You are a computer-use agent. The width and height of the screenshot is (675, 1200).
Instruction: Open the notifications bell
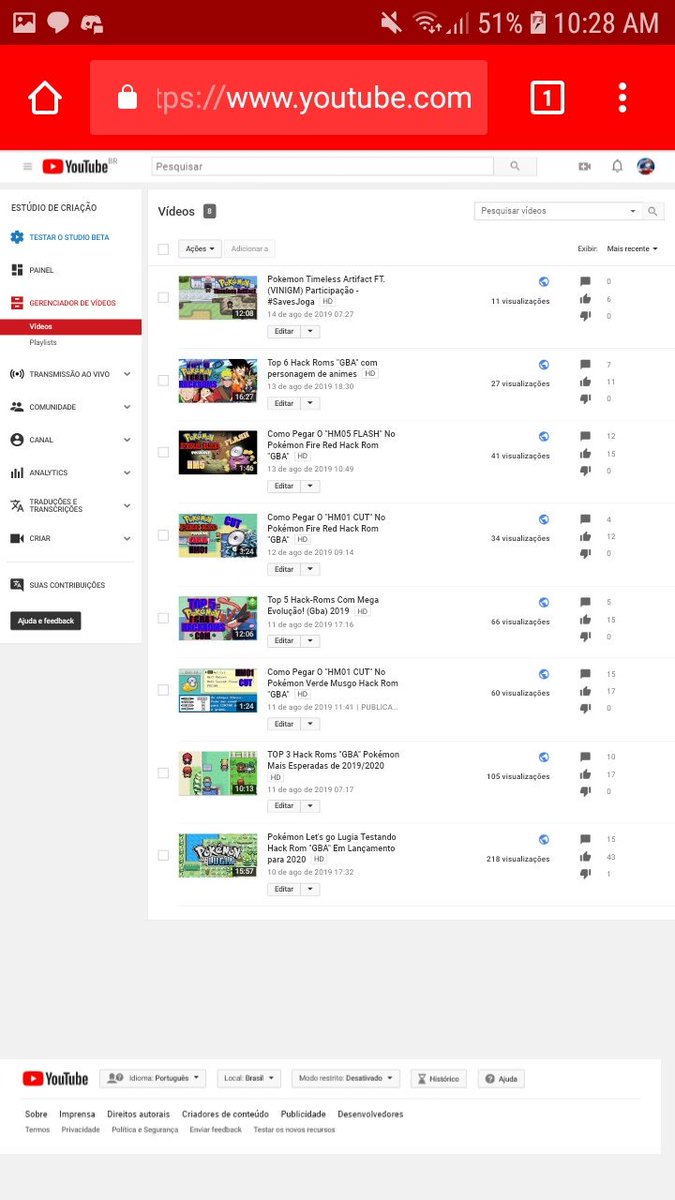coord(617,166)
